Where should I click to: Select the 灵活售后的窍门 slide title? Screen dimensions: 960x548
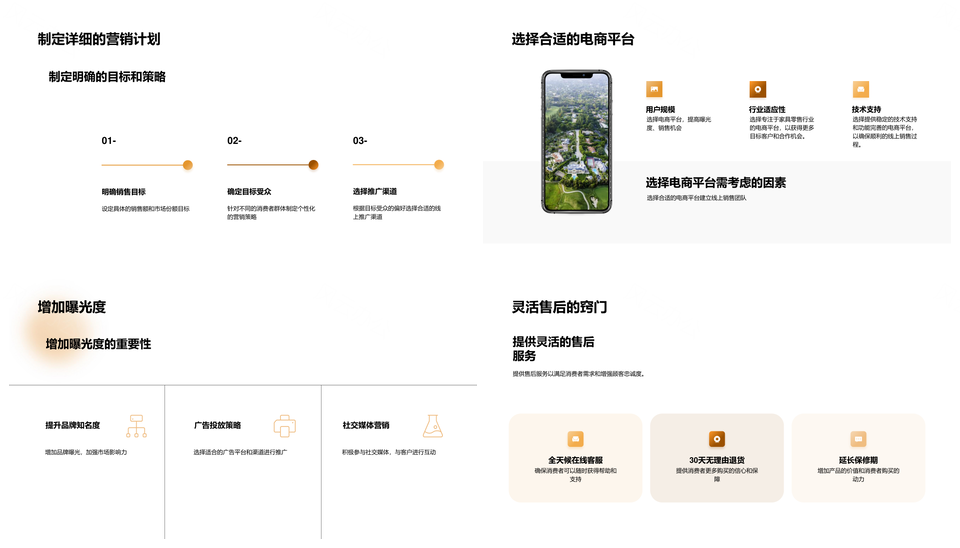click(x=559, y=307)
